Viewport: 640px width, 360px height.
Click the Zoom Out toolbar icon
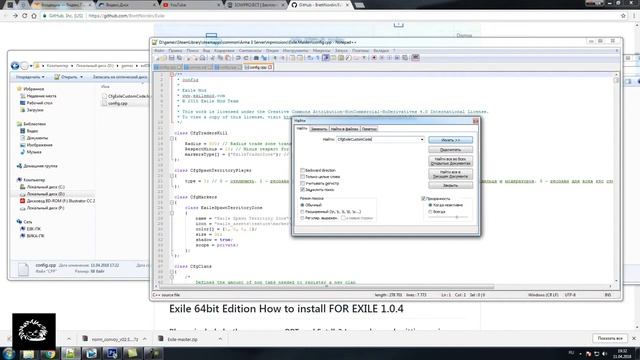click(x=283, y=58)
